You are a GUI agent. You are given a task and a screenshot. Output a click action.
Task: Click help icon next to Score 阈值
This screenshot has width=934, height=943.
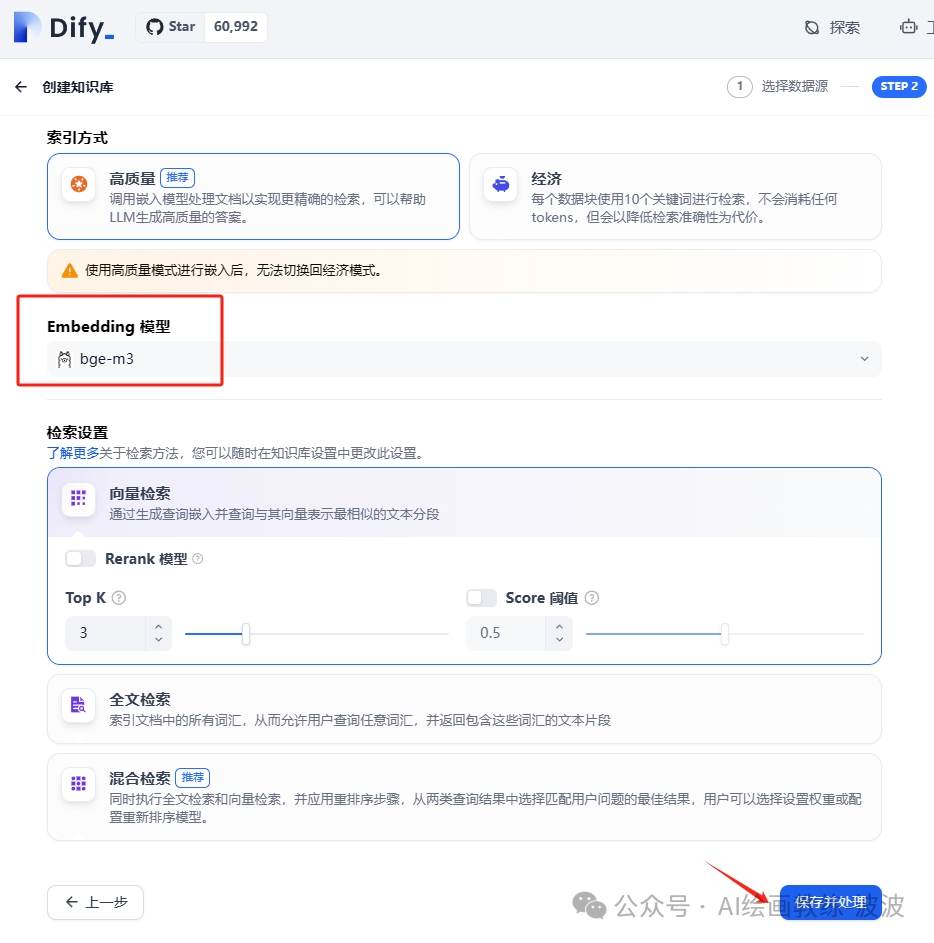(x=592, y=598)
